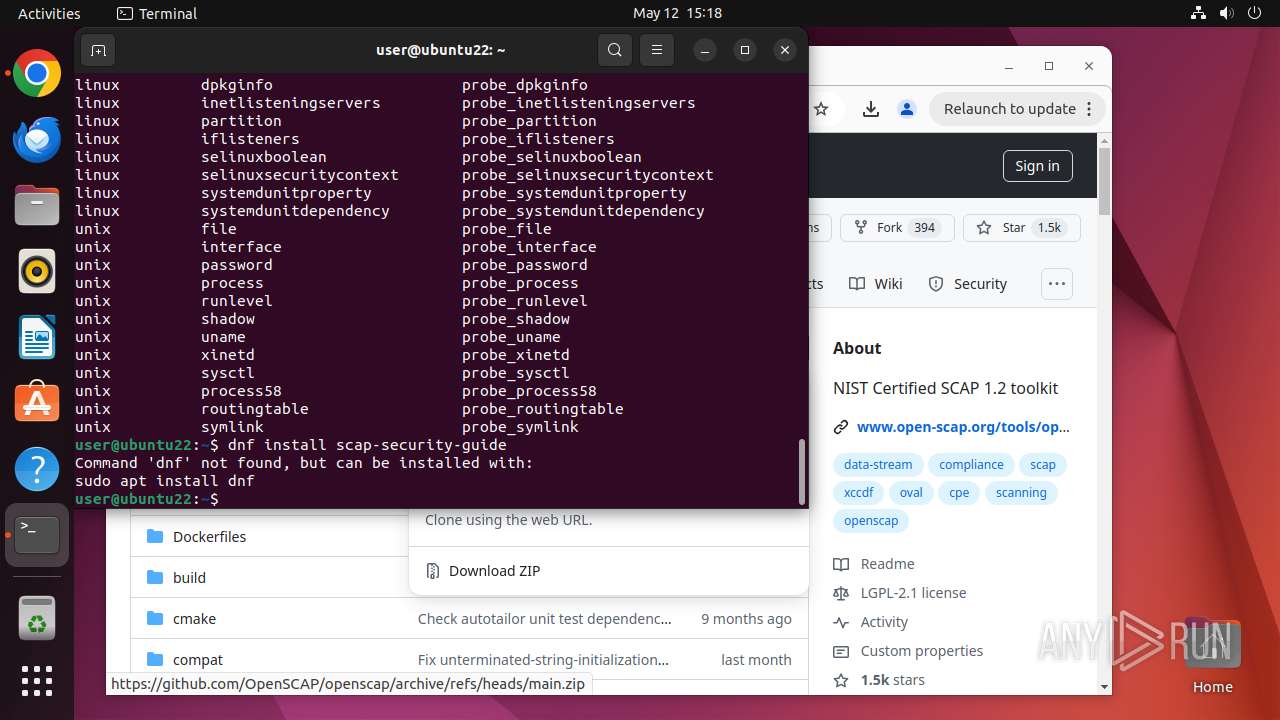Open Rhythmbox music player in dock
Viewport: 1280px width, 720px height.
(37, 271)
